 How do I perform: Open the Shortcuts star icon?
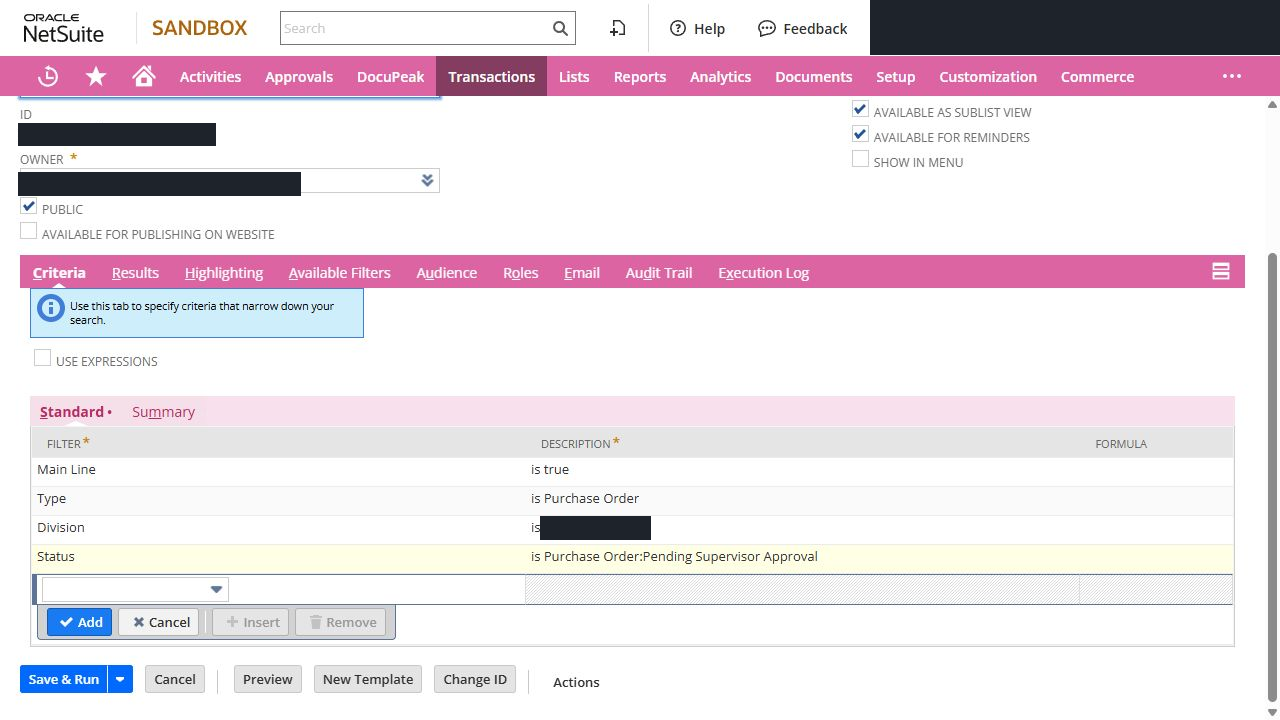(x=96, y=76)
